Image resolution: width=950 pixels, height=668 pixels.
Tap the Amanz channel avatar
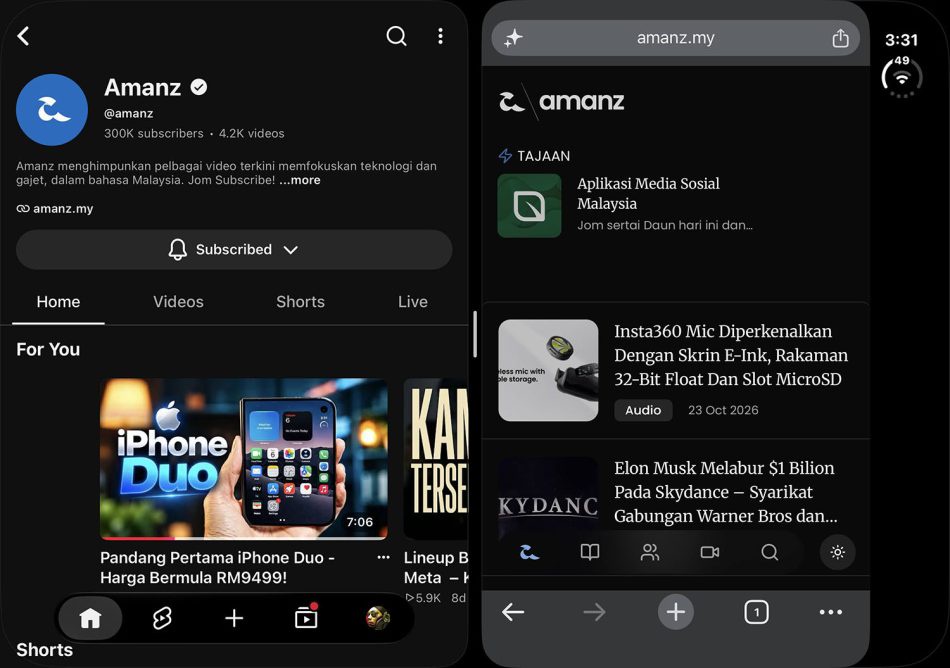click(x=51, y=110)
